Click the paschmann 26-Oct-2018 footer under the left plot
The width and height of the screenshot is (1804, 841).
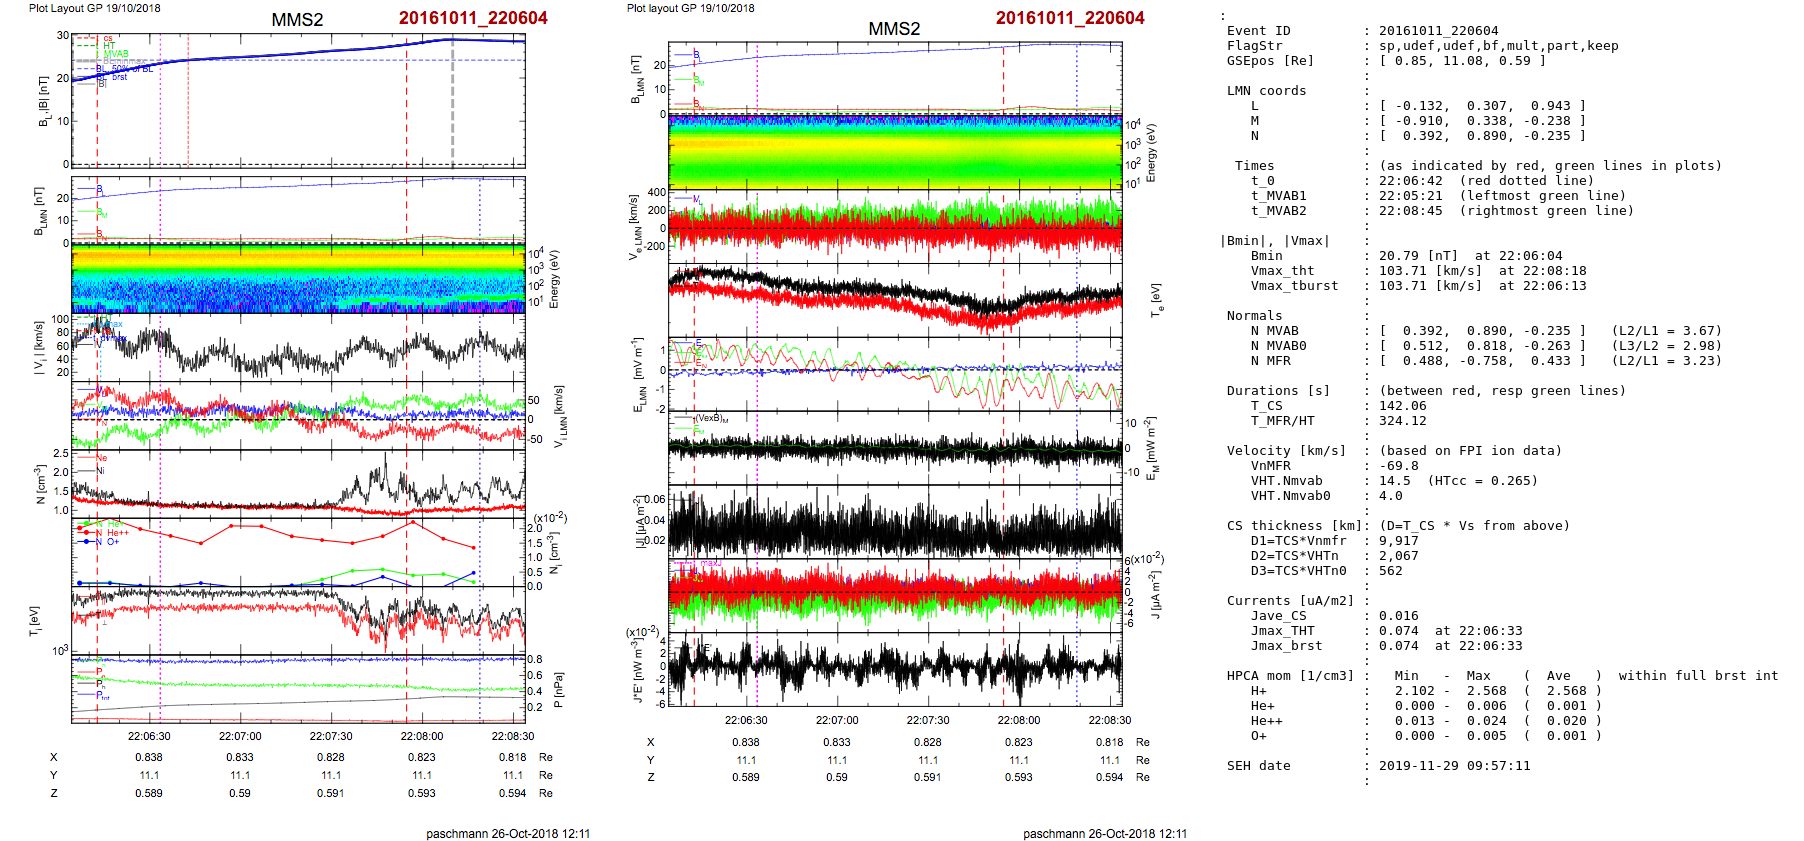[508, 833]
